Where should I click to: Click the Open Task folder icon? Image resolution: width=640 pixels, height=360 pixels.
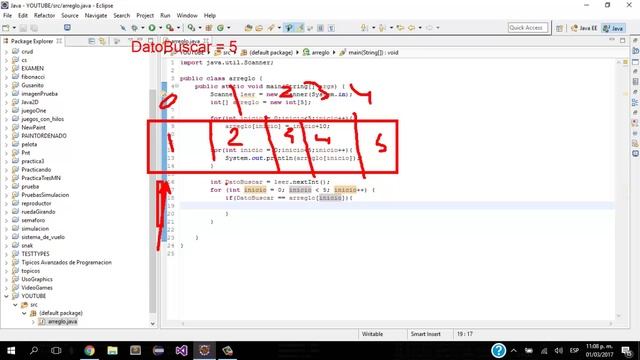click(259, 28)
